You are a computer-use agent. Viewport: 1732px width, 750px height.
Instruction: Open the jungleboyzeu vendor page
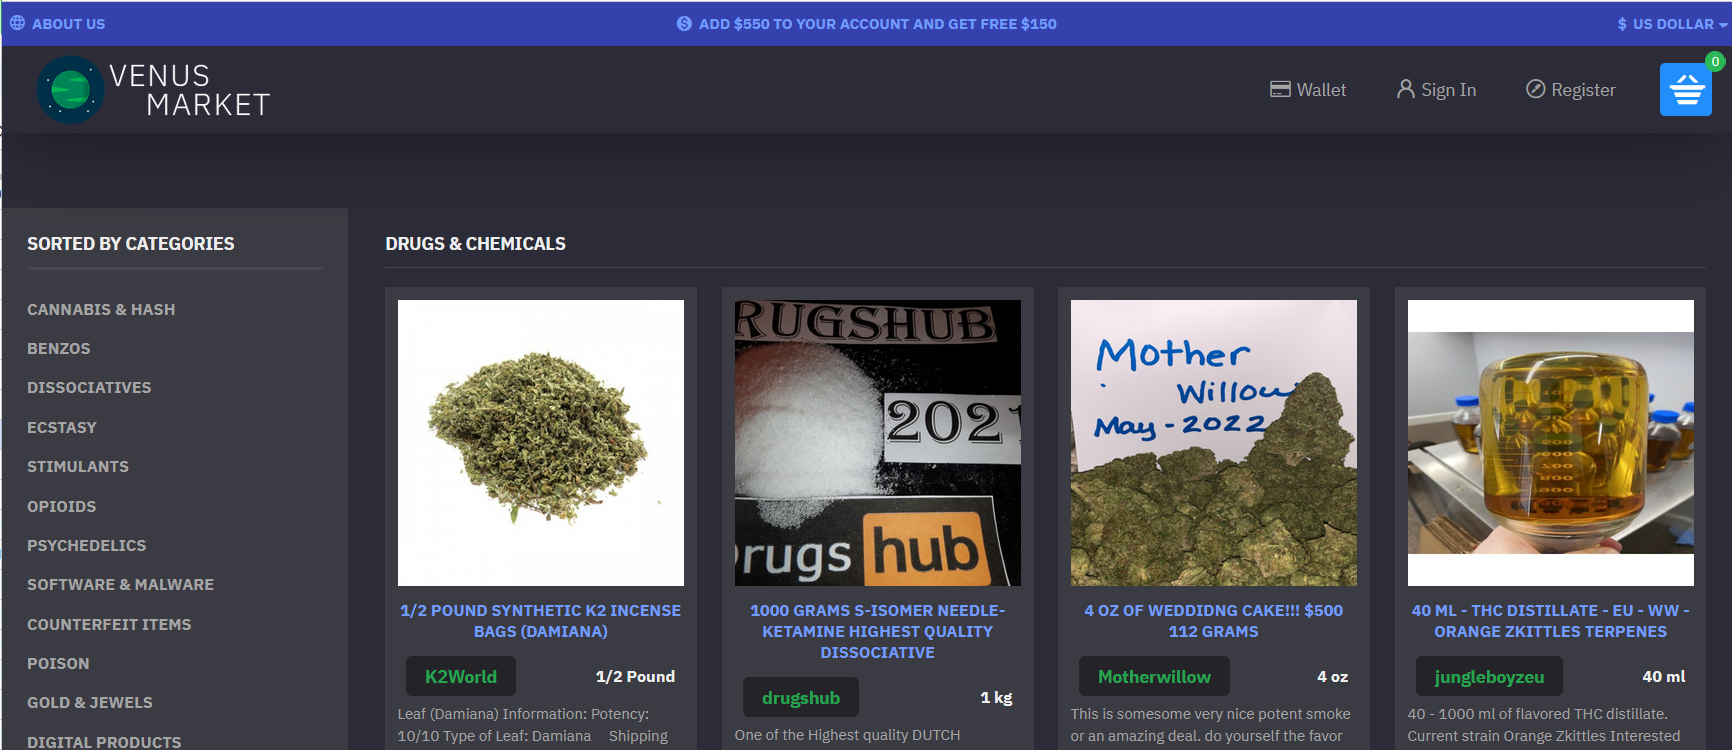click(1488, 676)
